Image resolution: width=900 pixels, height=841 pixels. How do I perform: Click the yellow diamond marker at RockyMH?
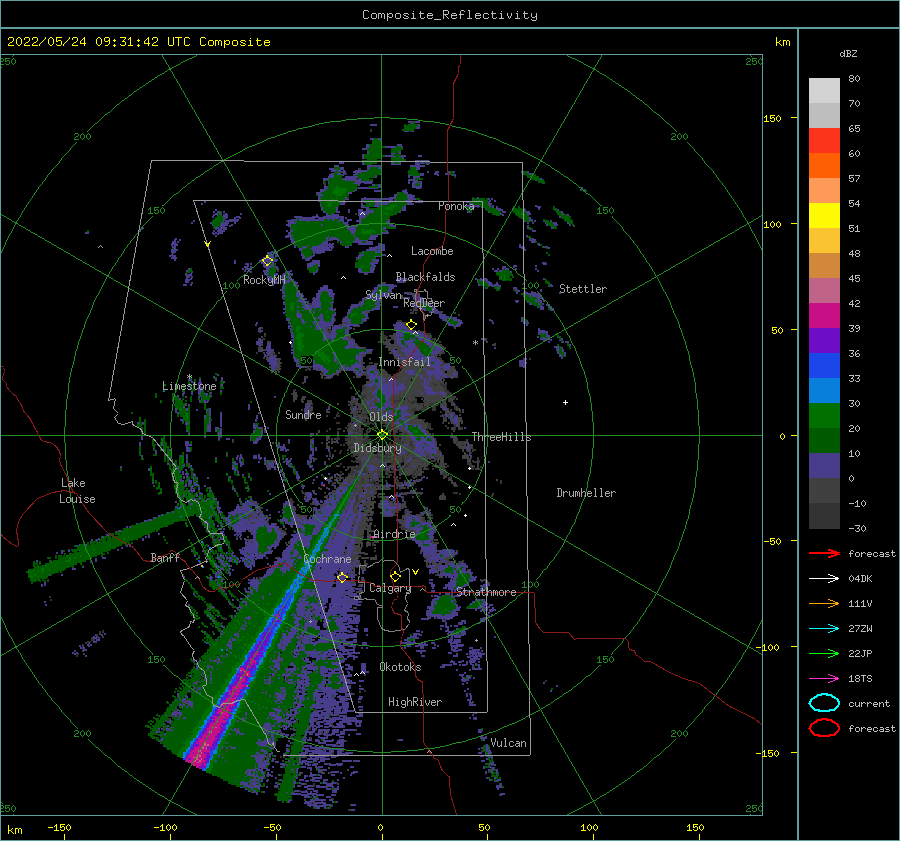tap(267, 261)
